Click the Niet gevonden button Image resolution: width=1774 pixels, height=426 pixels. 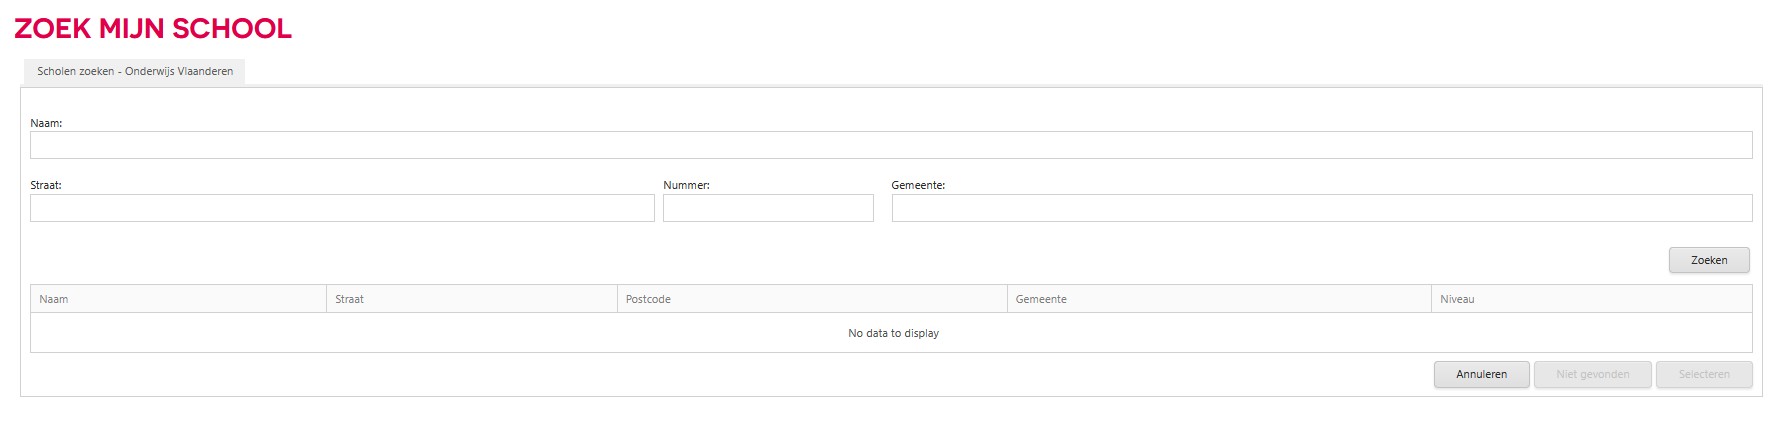(1592, 375)
